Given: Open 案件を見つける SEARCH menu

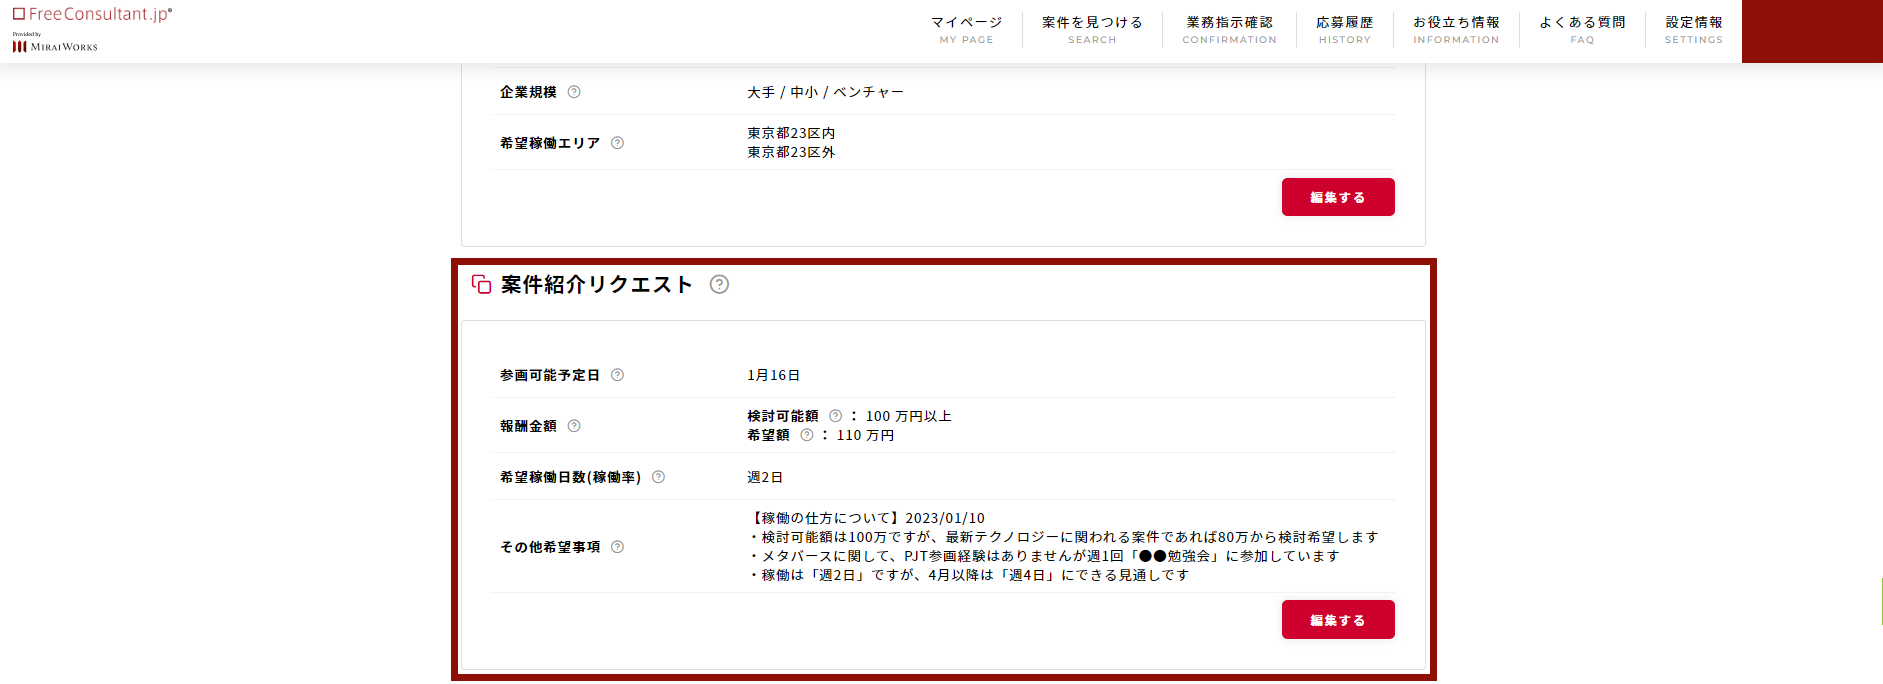Looking at the screenshot, I should pos(1092,30).
